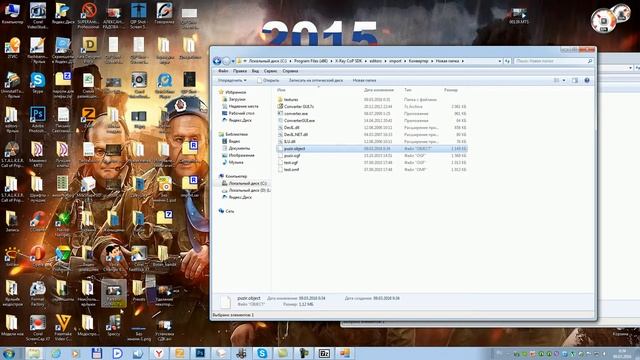
Task: Open the recent locations dropdown next to forward arrow
Action: [x=233, y=61]
